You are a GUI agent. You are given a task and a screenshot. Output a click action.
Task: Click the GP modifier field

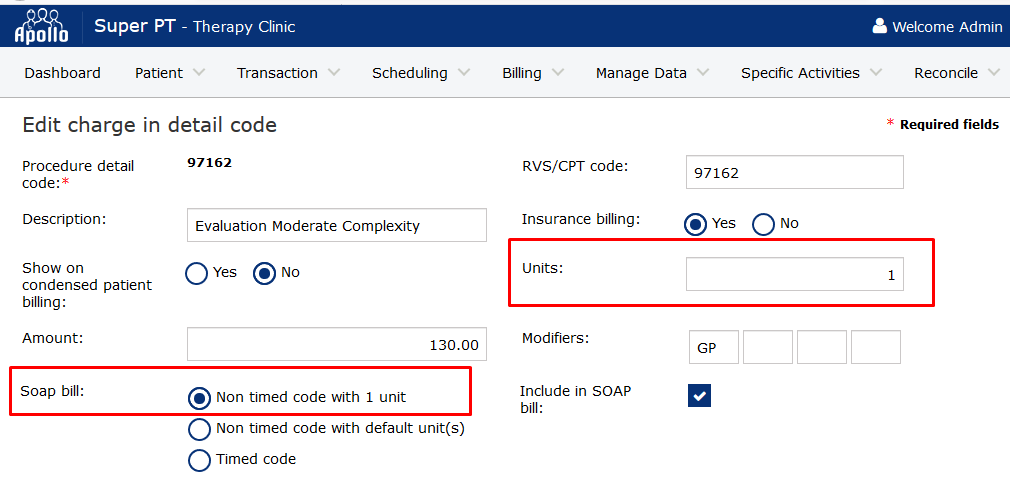tap(714, 348)
